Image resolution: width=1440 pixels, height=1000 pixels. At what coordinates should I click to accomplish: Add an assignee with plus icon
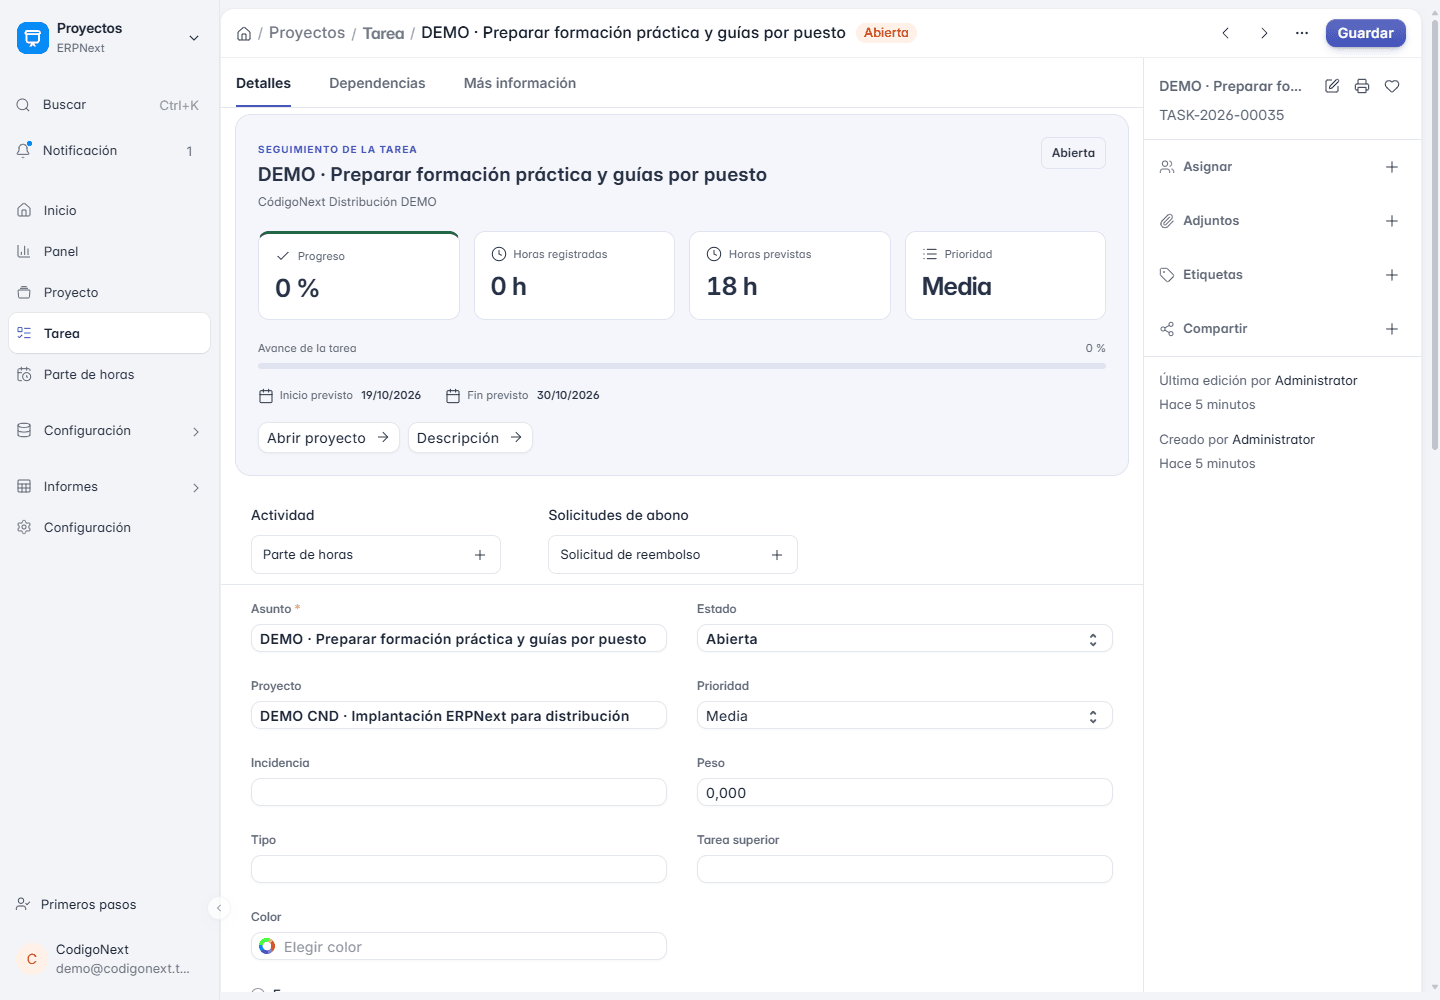tap(1392, 167)
